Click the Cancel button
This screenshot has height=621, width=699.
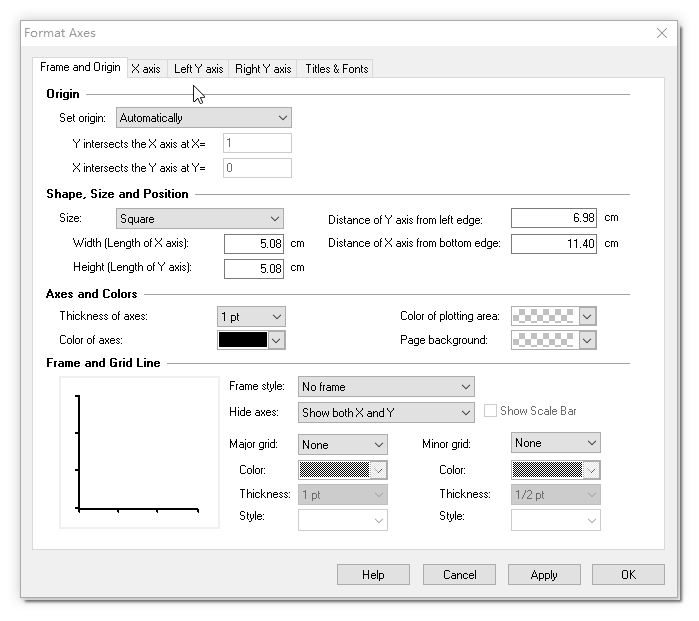pyautogui.click(x=459, y=575)
